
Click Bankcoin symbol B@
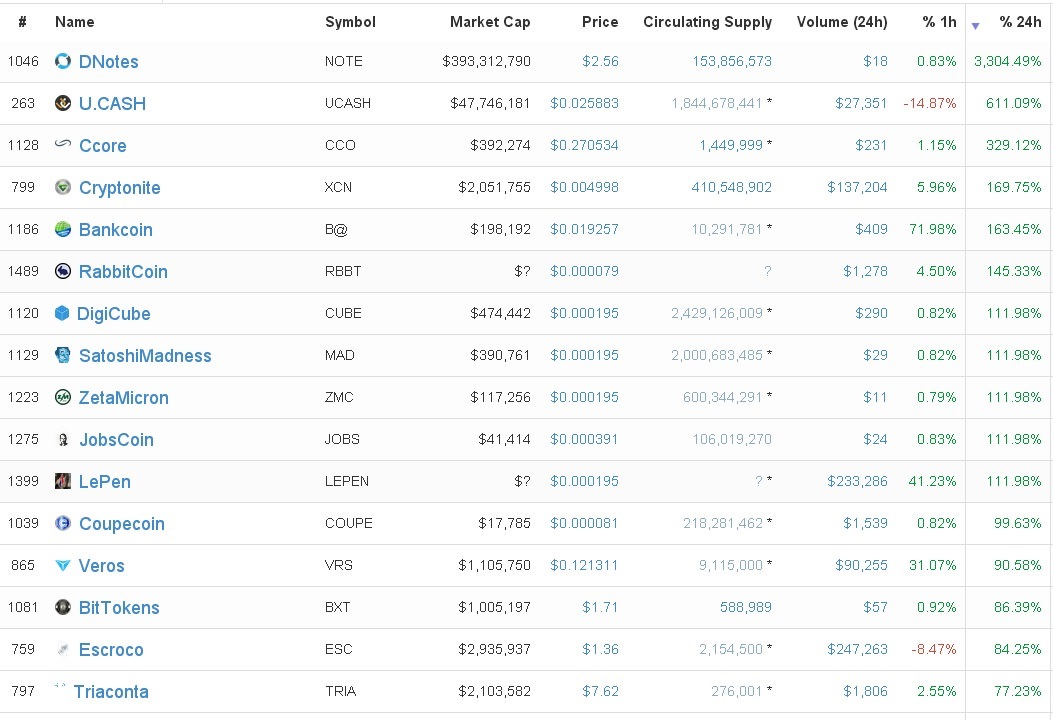coord(336,229)
